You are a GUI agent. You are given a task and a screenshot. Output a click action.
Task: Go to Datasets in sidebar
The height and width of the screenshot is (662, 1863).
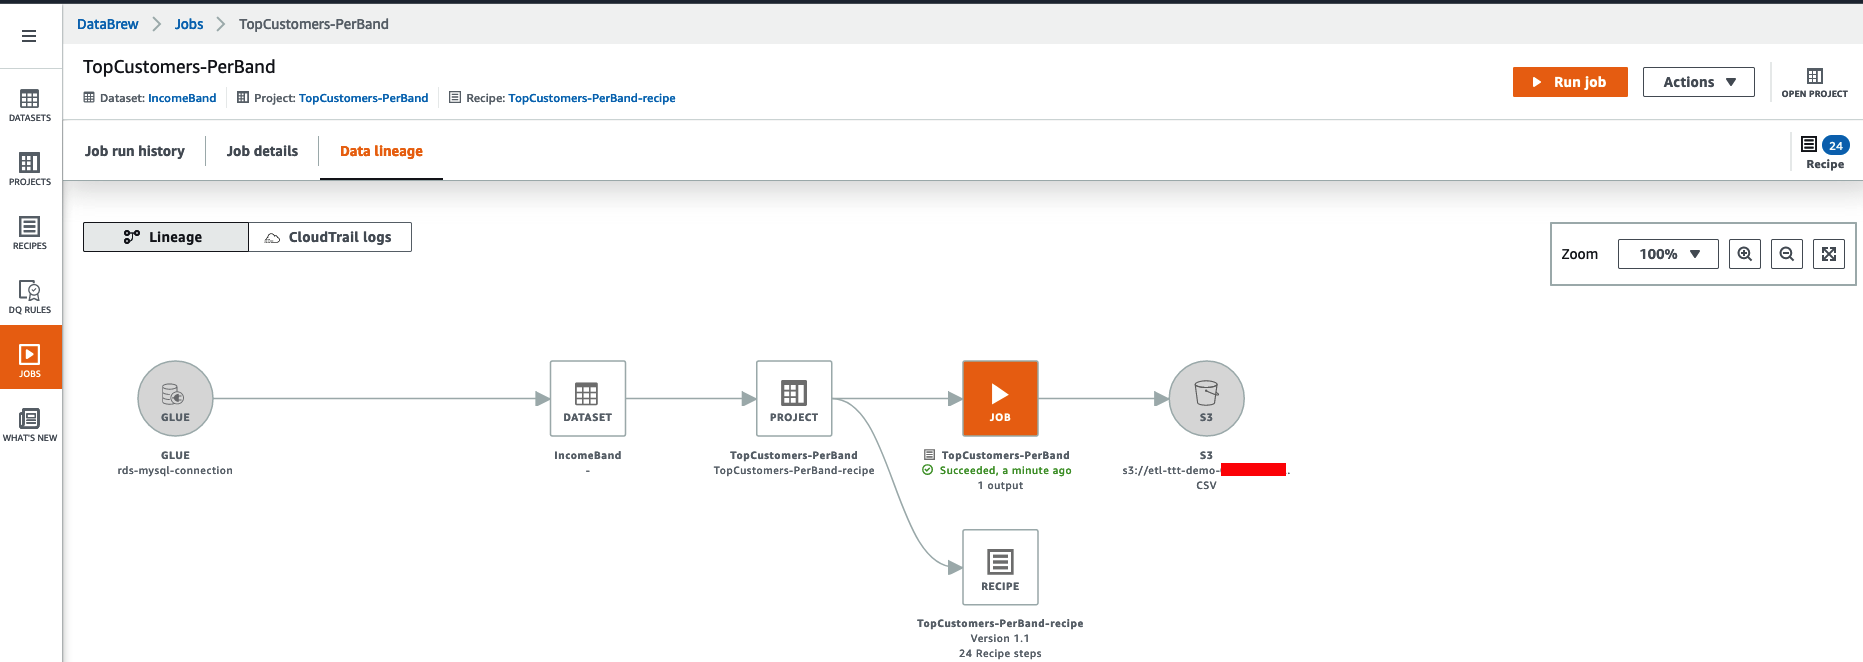(x=30, y=105)
